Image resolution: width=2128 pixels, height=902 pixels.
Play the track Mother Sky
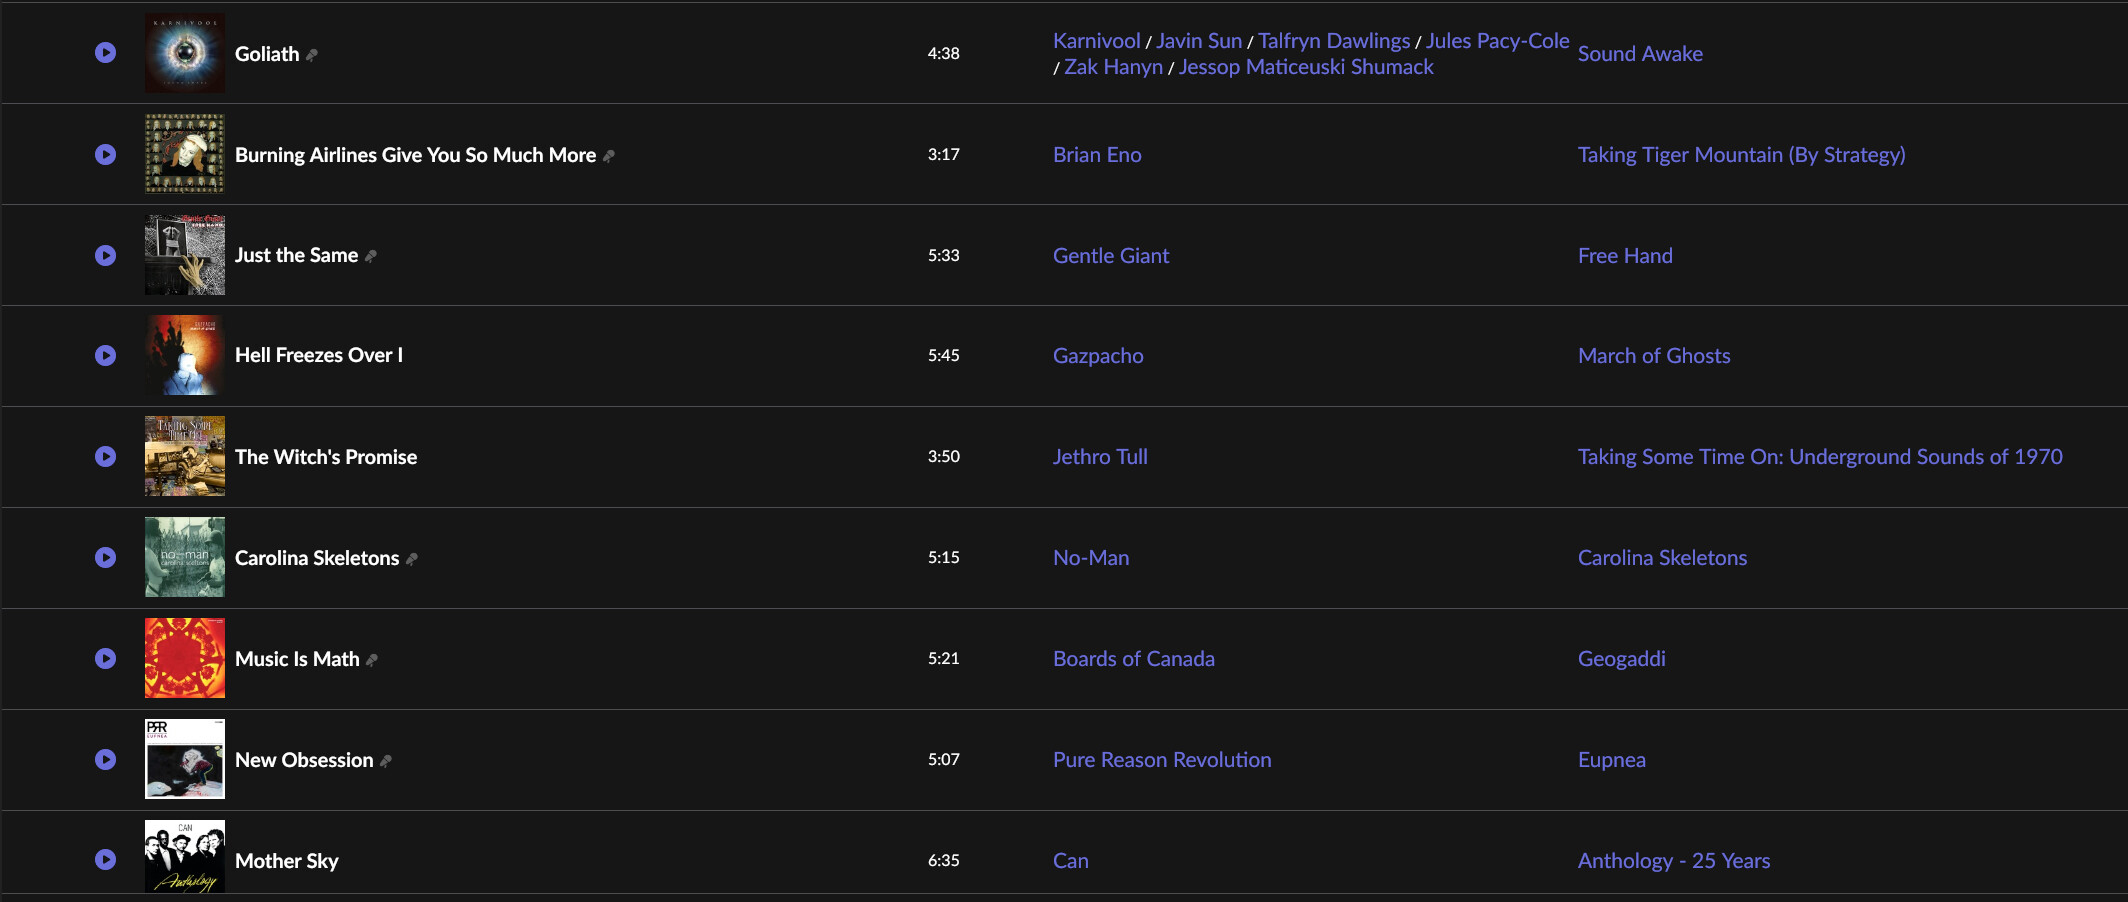click(105, 859)
